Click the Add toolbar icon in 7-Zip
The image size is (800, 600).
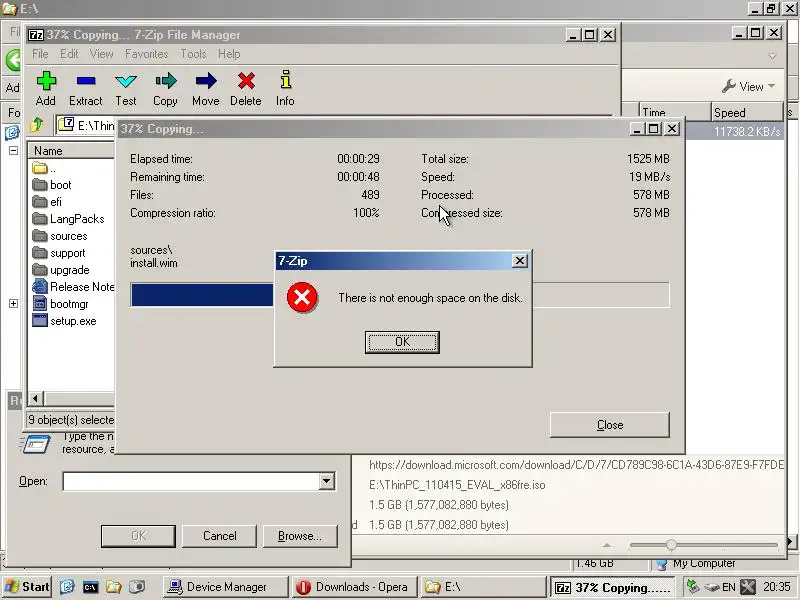pyautogui.click(x=46, y=88)
